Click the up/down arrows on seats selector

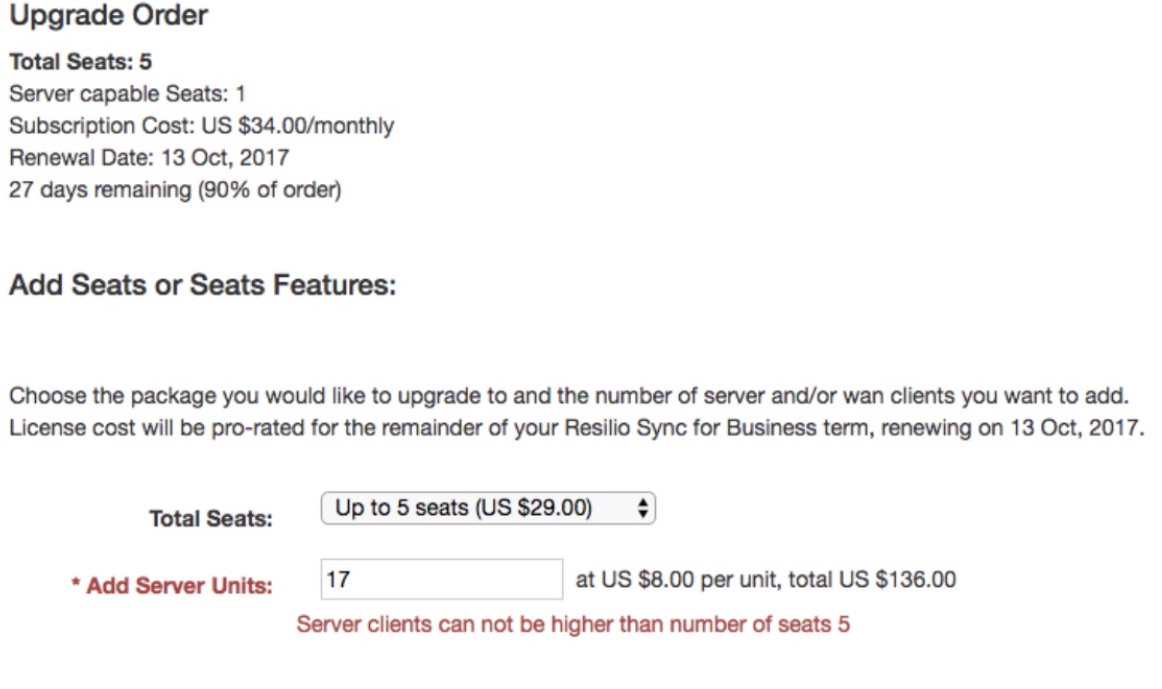coord(643,509)
